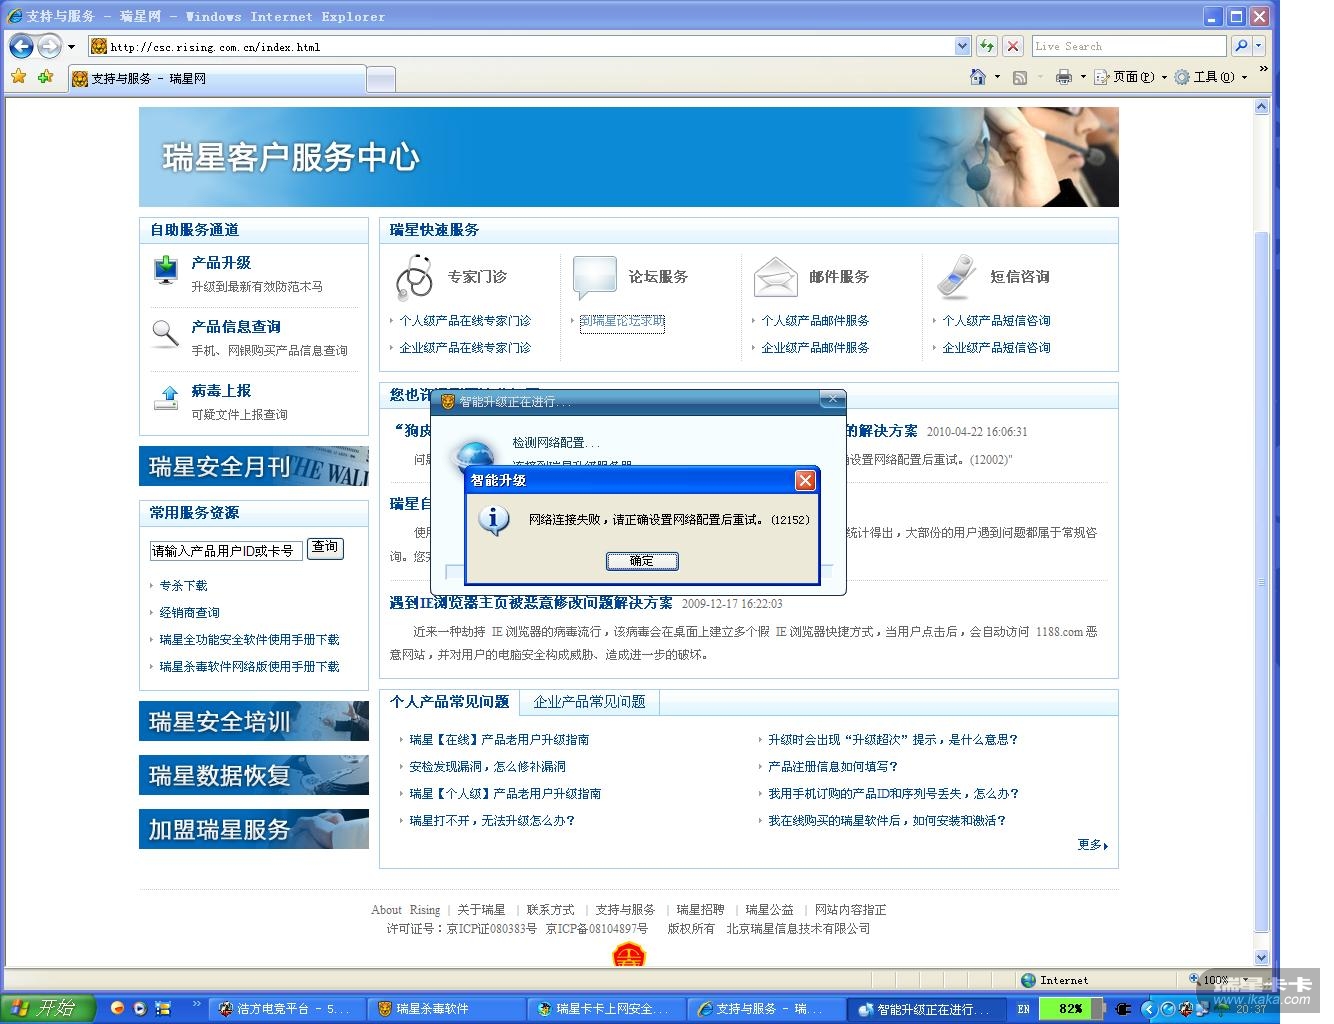Click the 产品信息查询 magnifier icon
The width and height of the screenshot is (1334, 1024).
(x=165, y=333)
